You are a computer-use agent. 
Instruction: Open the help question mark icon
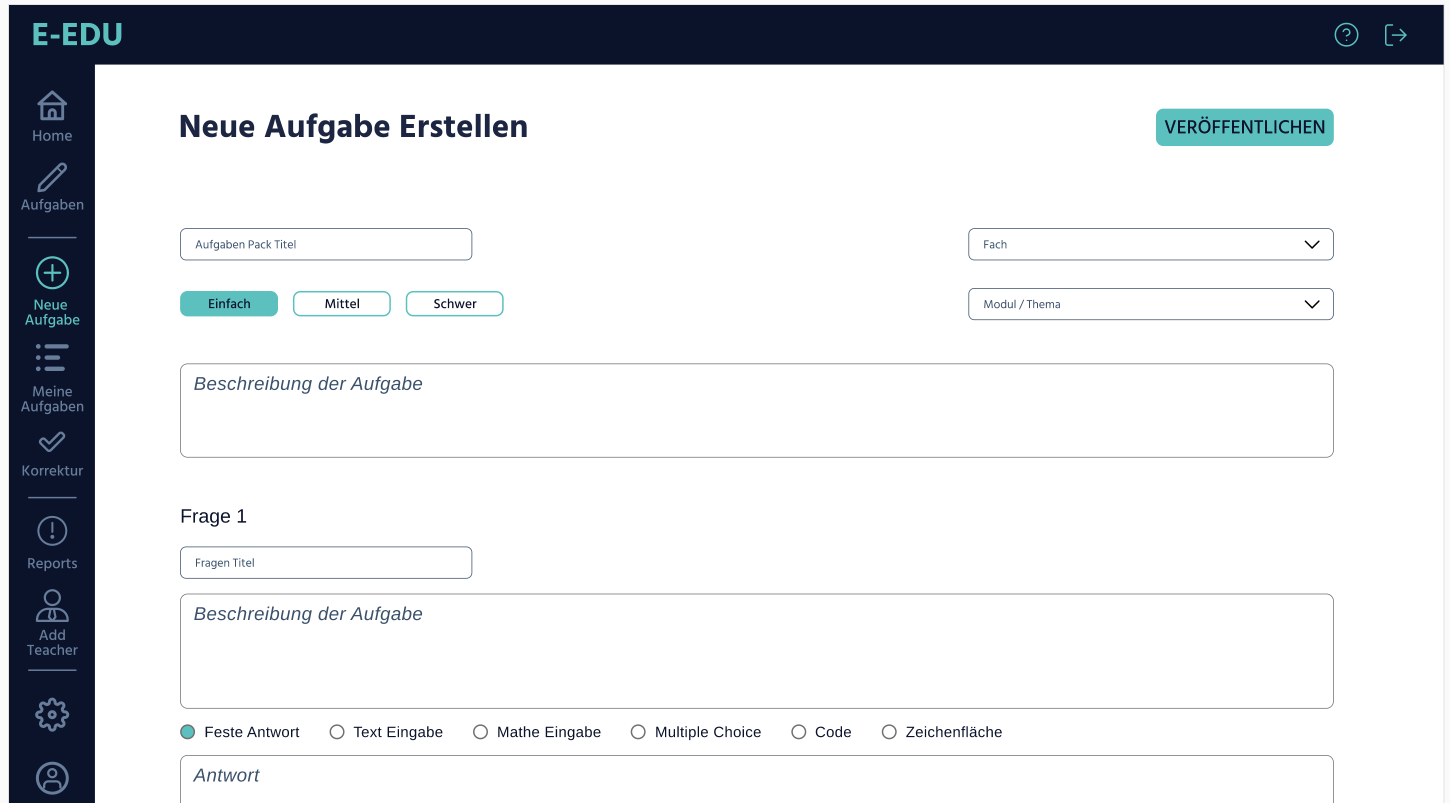tap(1346, 35)
